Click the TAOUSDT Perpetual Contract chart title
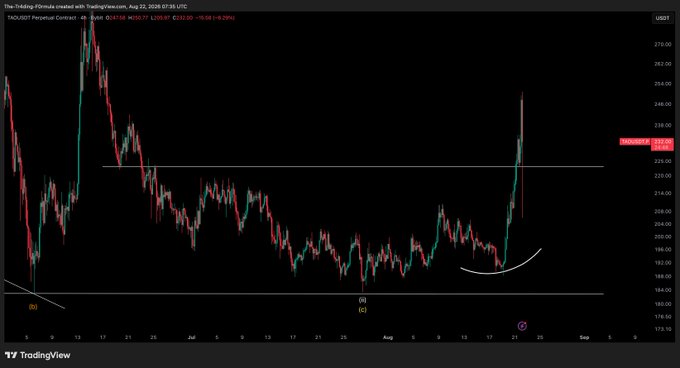The width and height of the screenshot is (680, 368). 42,18
